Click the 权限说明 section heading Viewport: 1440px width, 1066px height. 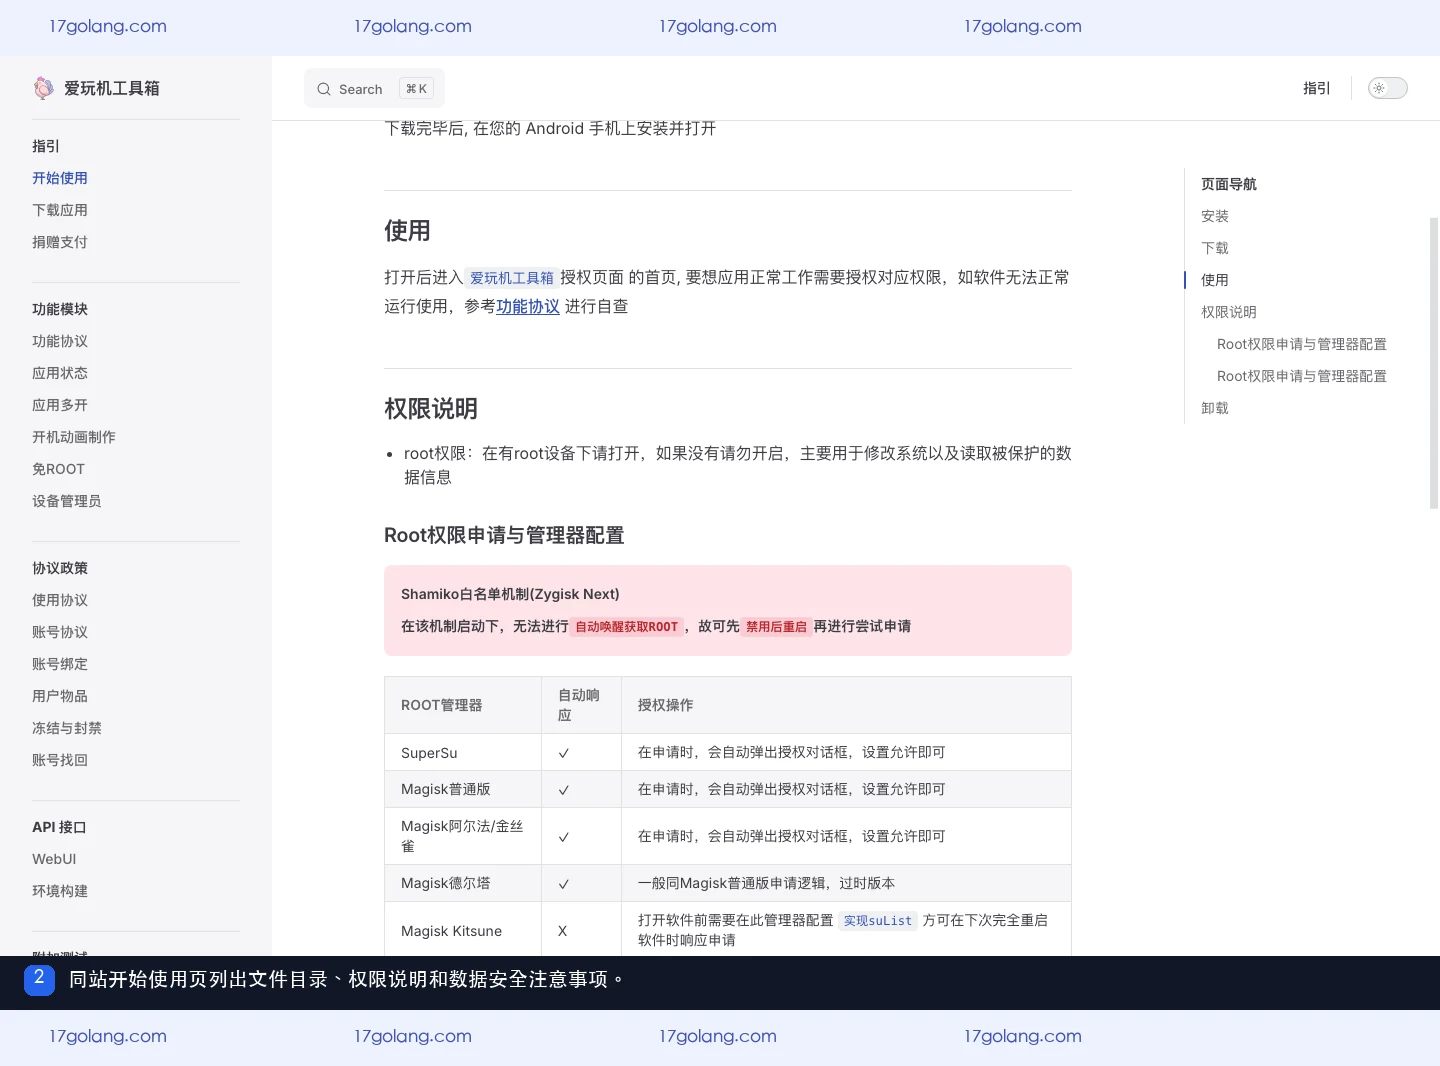tap(431, 409)
